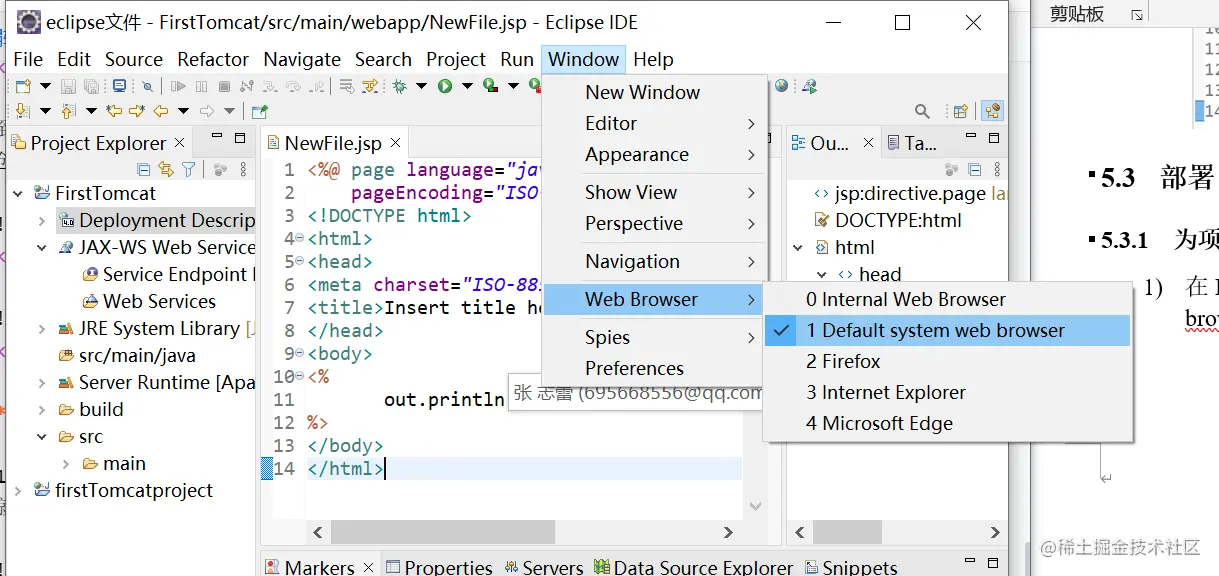Open Show View submenu
Image resolution: width=1219 pixels, height=576 pixels.
(x=654, y=192)
